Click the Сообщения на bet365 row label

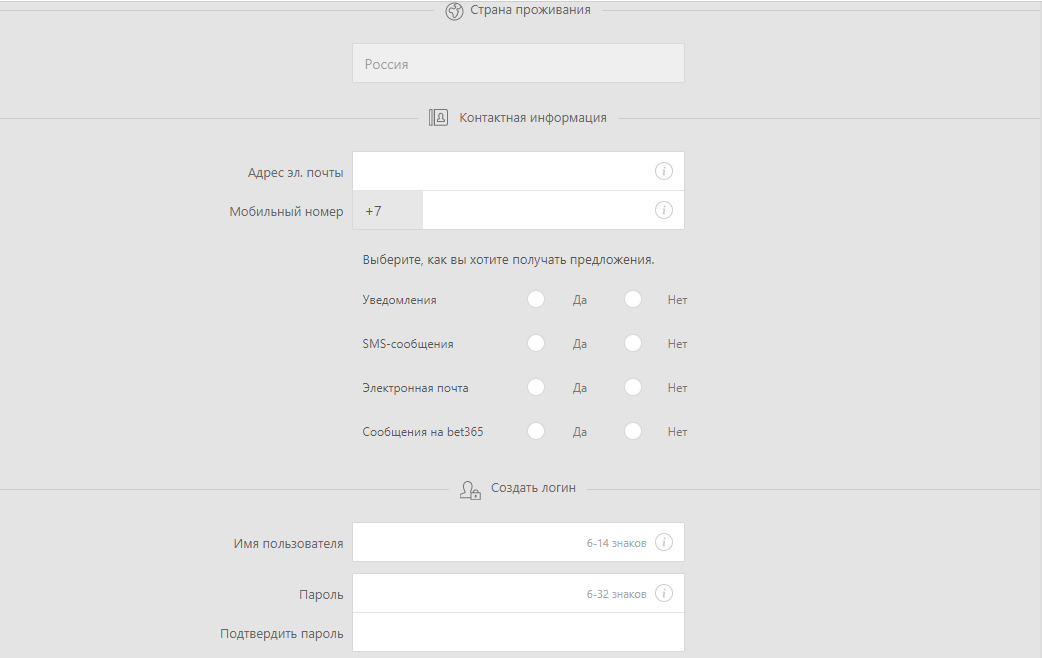[x=423, y=432]
